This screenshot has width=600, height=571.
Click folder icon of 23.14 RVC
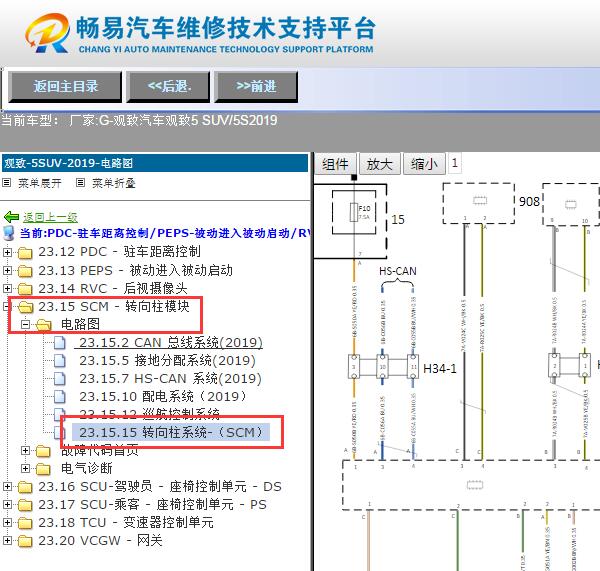[25, 289]
